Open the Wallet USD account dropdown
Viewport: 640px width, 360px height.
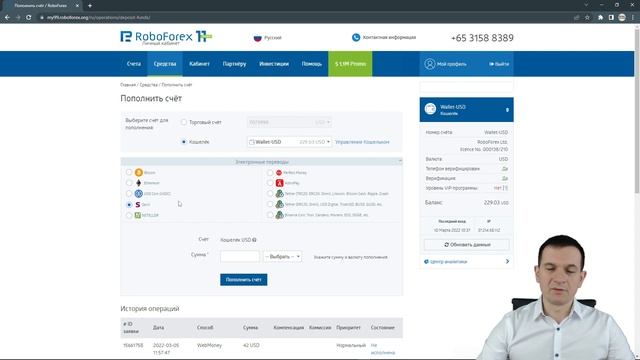[x=289, y=142]
